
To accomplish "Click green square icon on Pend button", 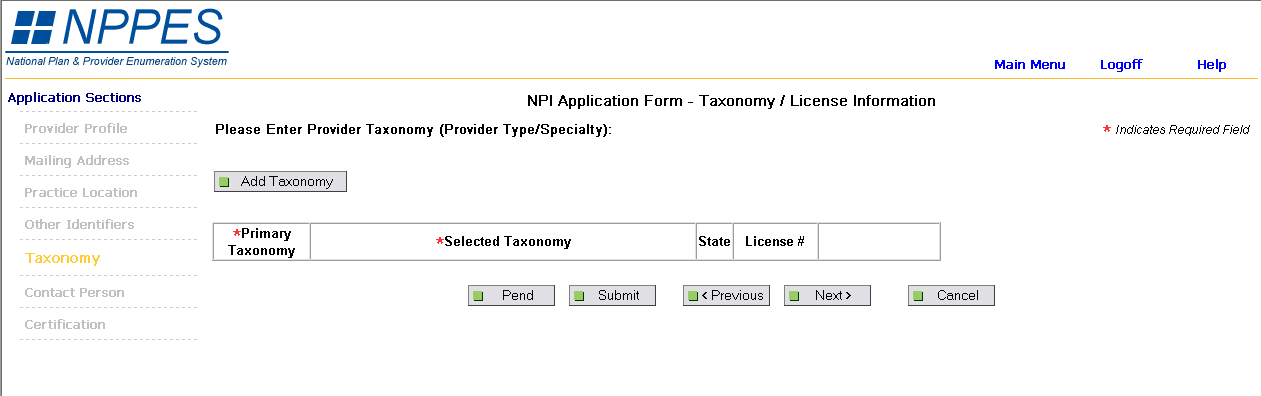I will point(479,296).
